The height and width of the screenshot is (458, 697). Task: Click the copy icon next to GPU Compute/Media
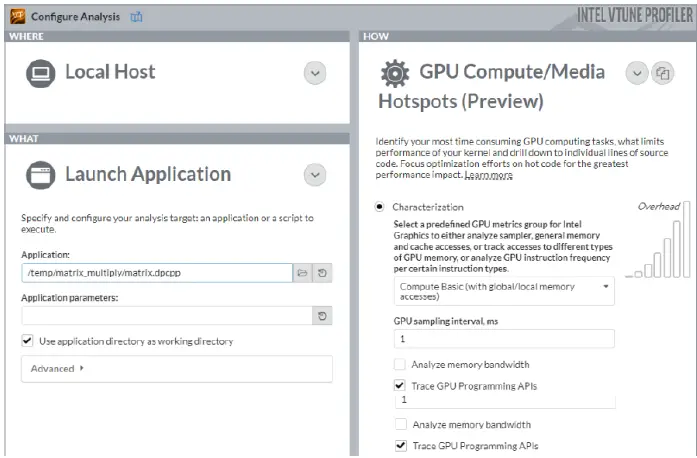662,73
